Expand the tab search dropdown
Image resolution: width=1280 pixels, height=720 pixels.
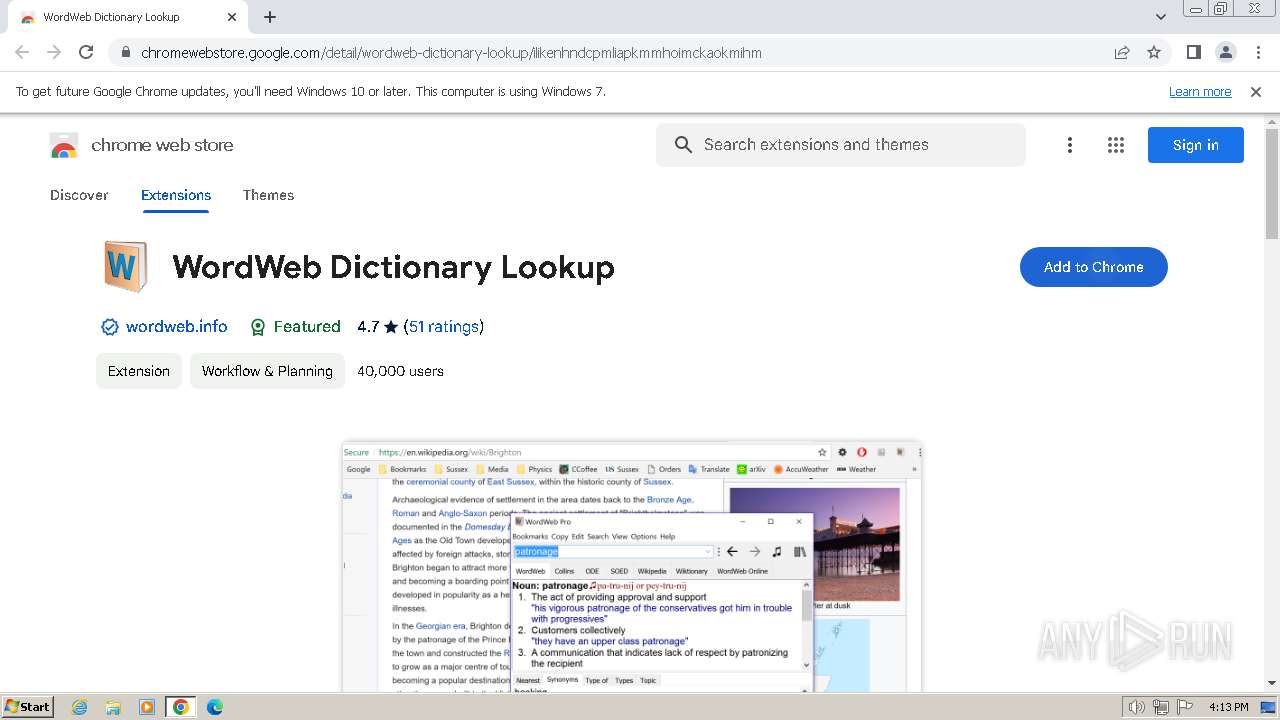pyautogui.click(x=1161, y=17)
